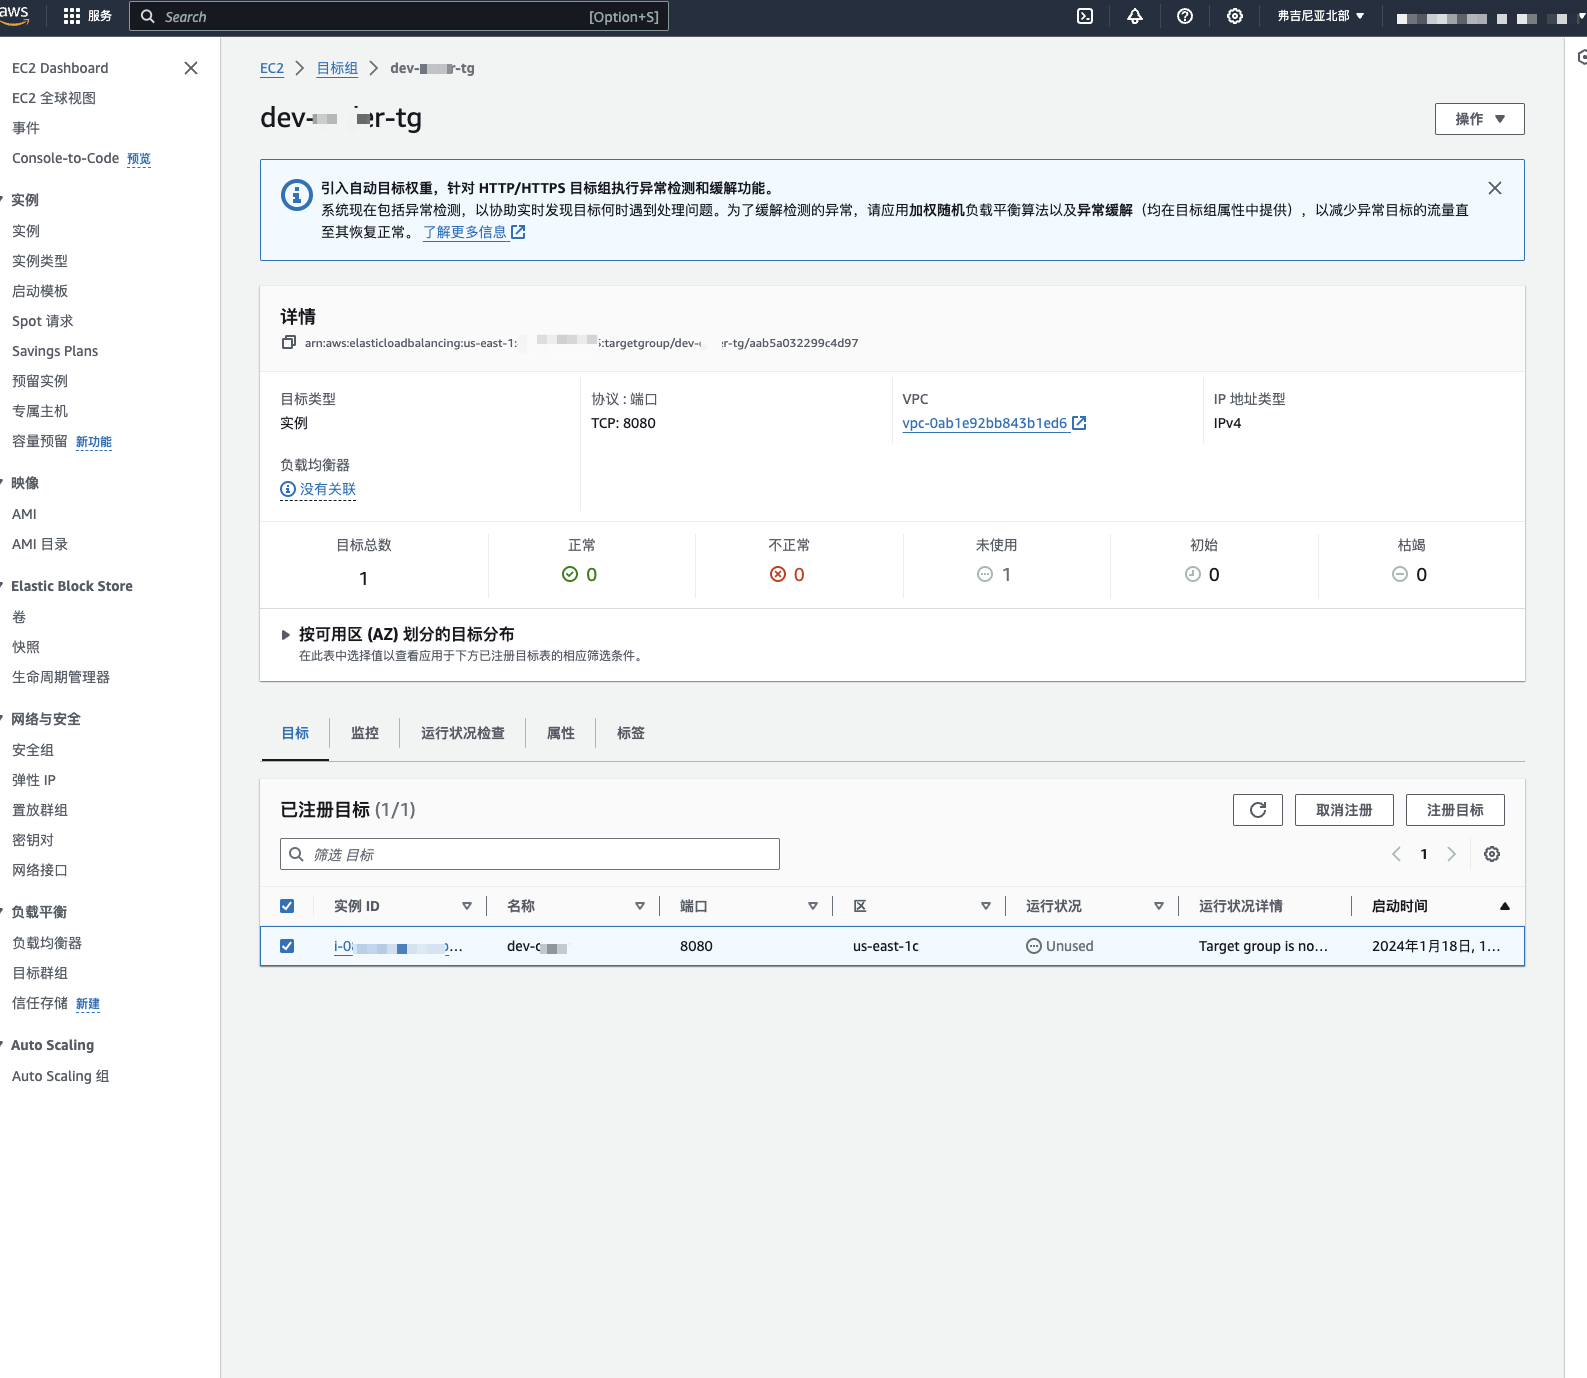Screen dimensions: 1587x1378
Task: Open the 了解更多信息 link
Action: 474,232
